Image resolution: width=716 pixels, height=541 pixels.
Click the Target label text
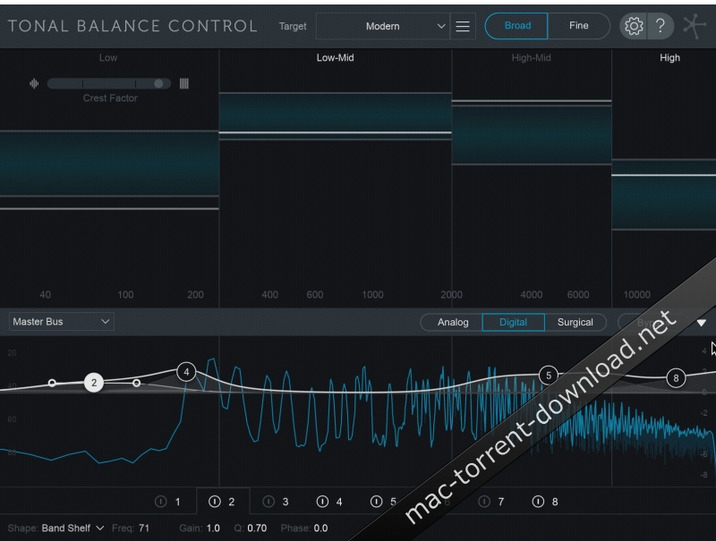[293, 26]
